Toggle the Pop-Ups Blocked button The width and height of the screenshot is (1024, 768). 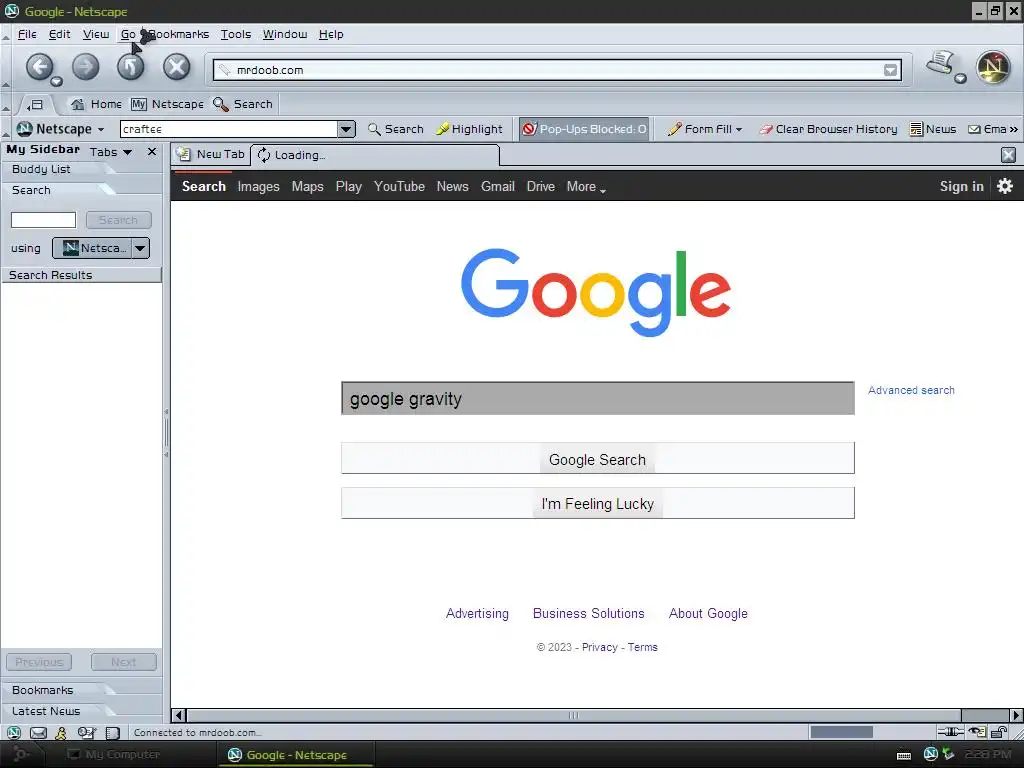point(584,129)
